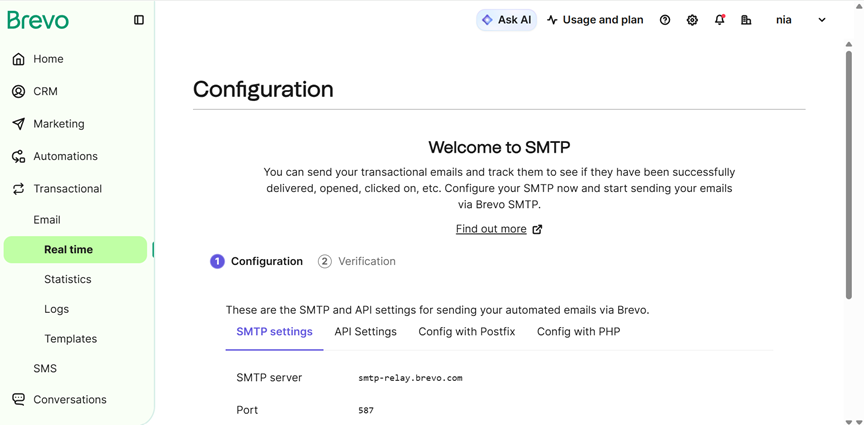The height and width of the screenshot is (425, 864).
Task: Follow the Find out more link
Action: point(491,229)
